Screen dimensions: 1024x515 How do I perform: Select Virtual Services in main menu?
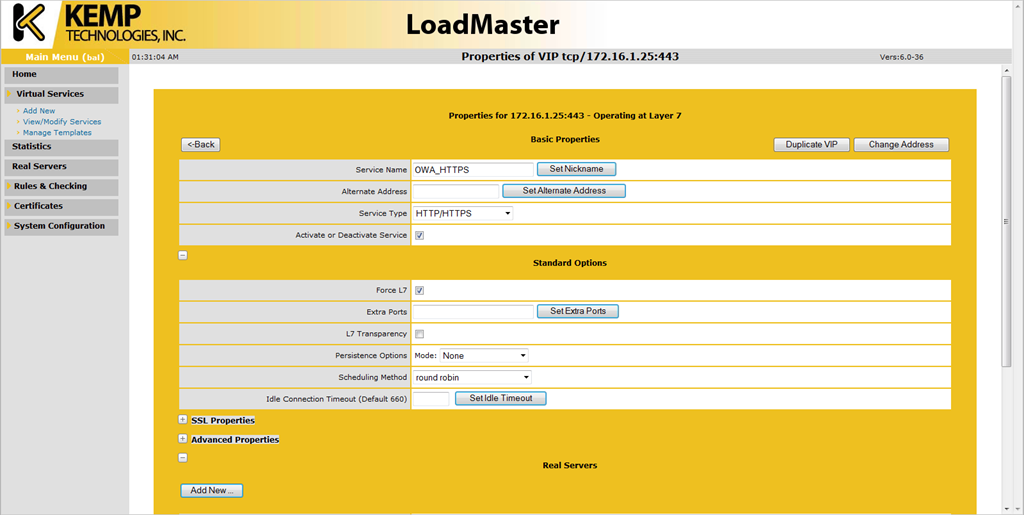(x=61, y=95)
